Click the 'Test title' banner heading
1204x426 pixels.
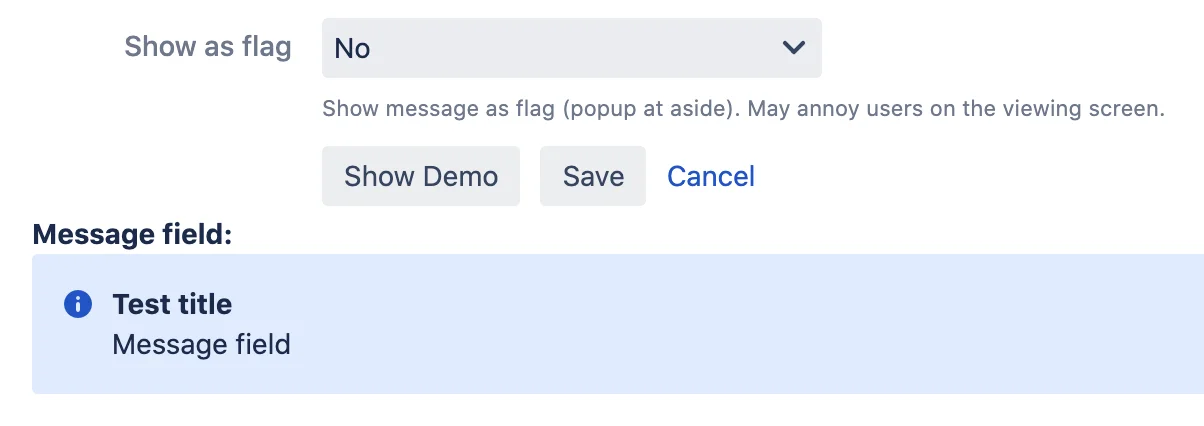tap(172, 304)
